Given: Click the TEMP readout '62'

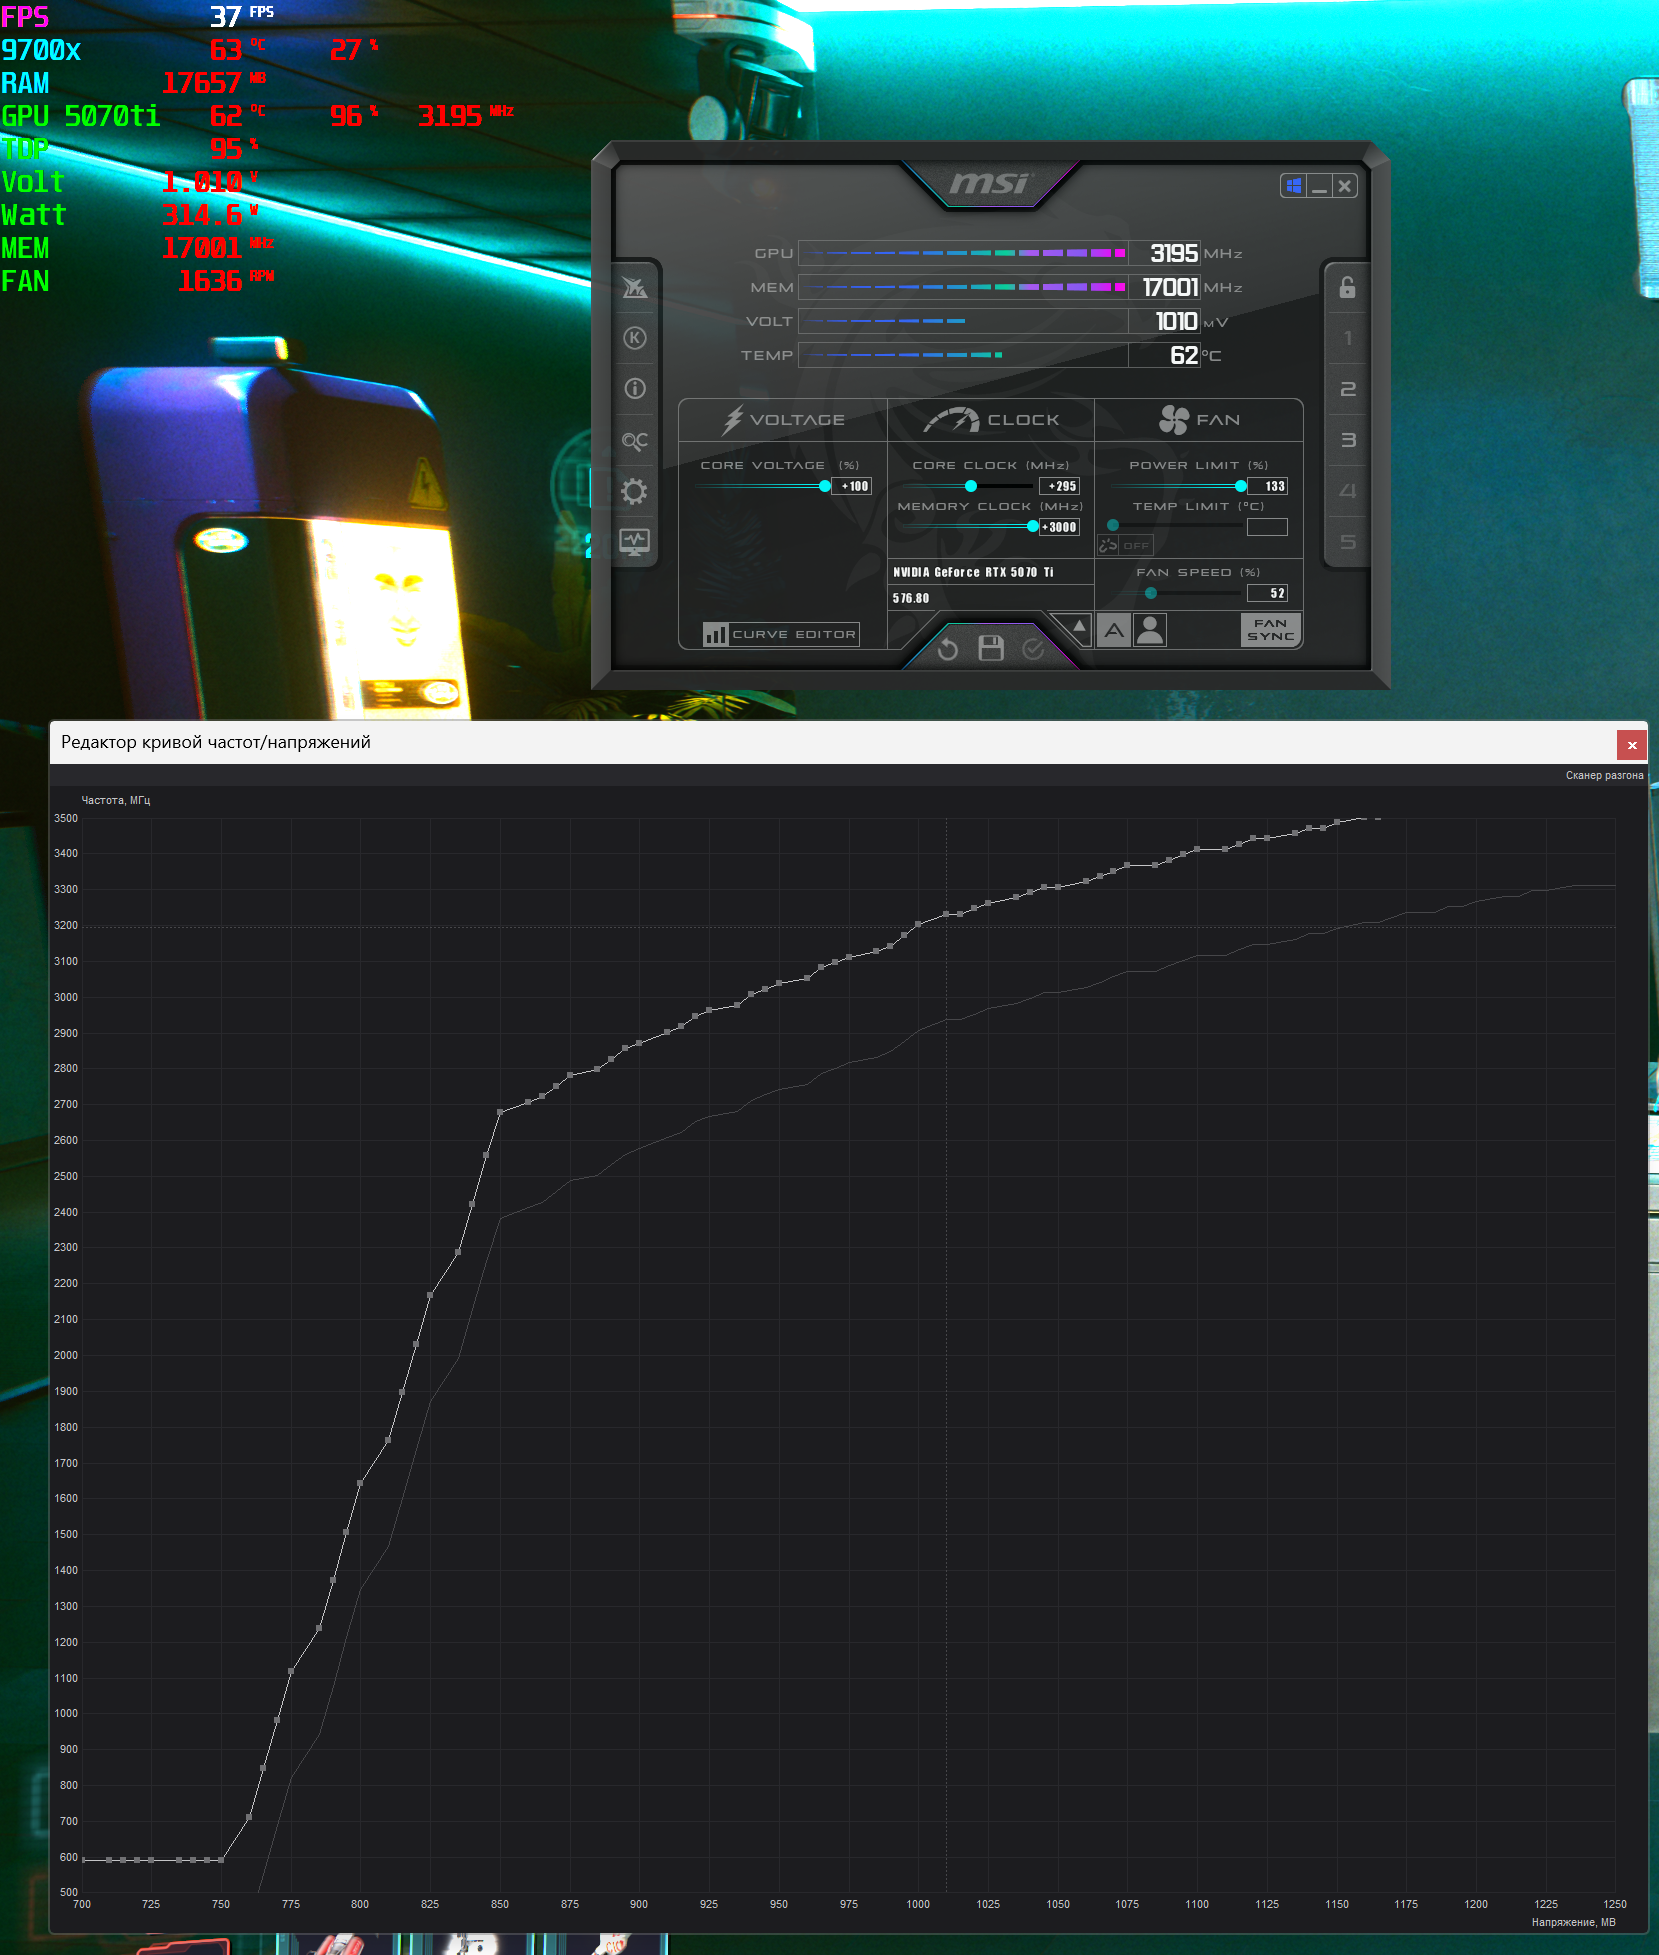Looking at the screenshot, I should pos(1184,355).
